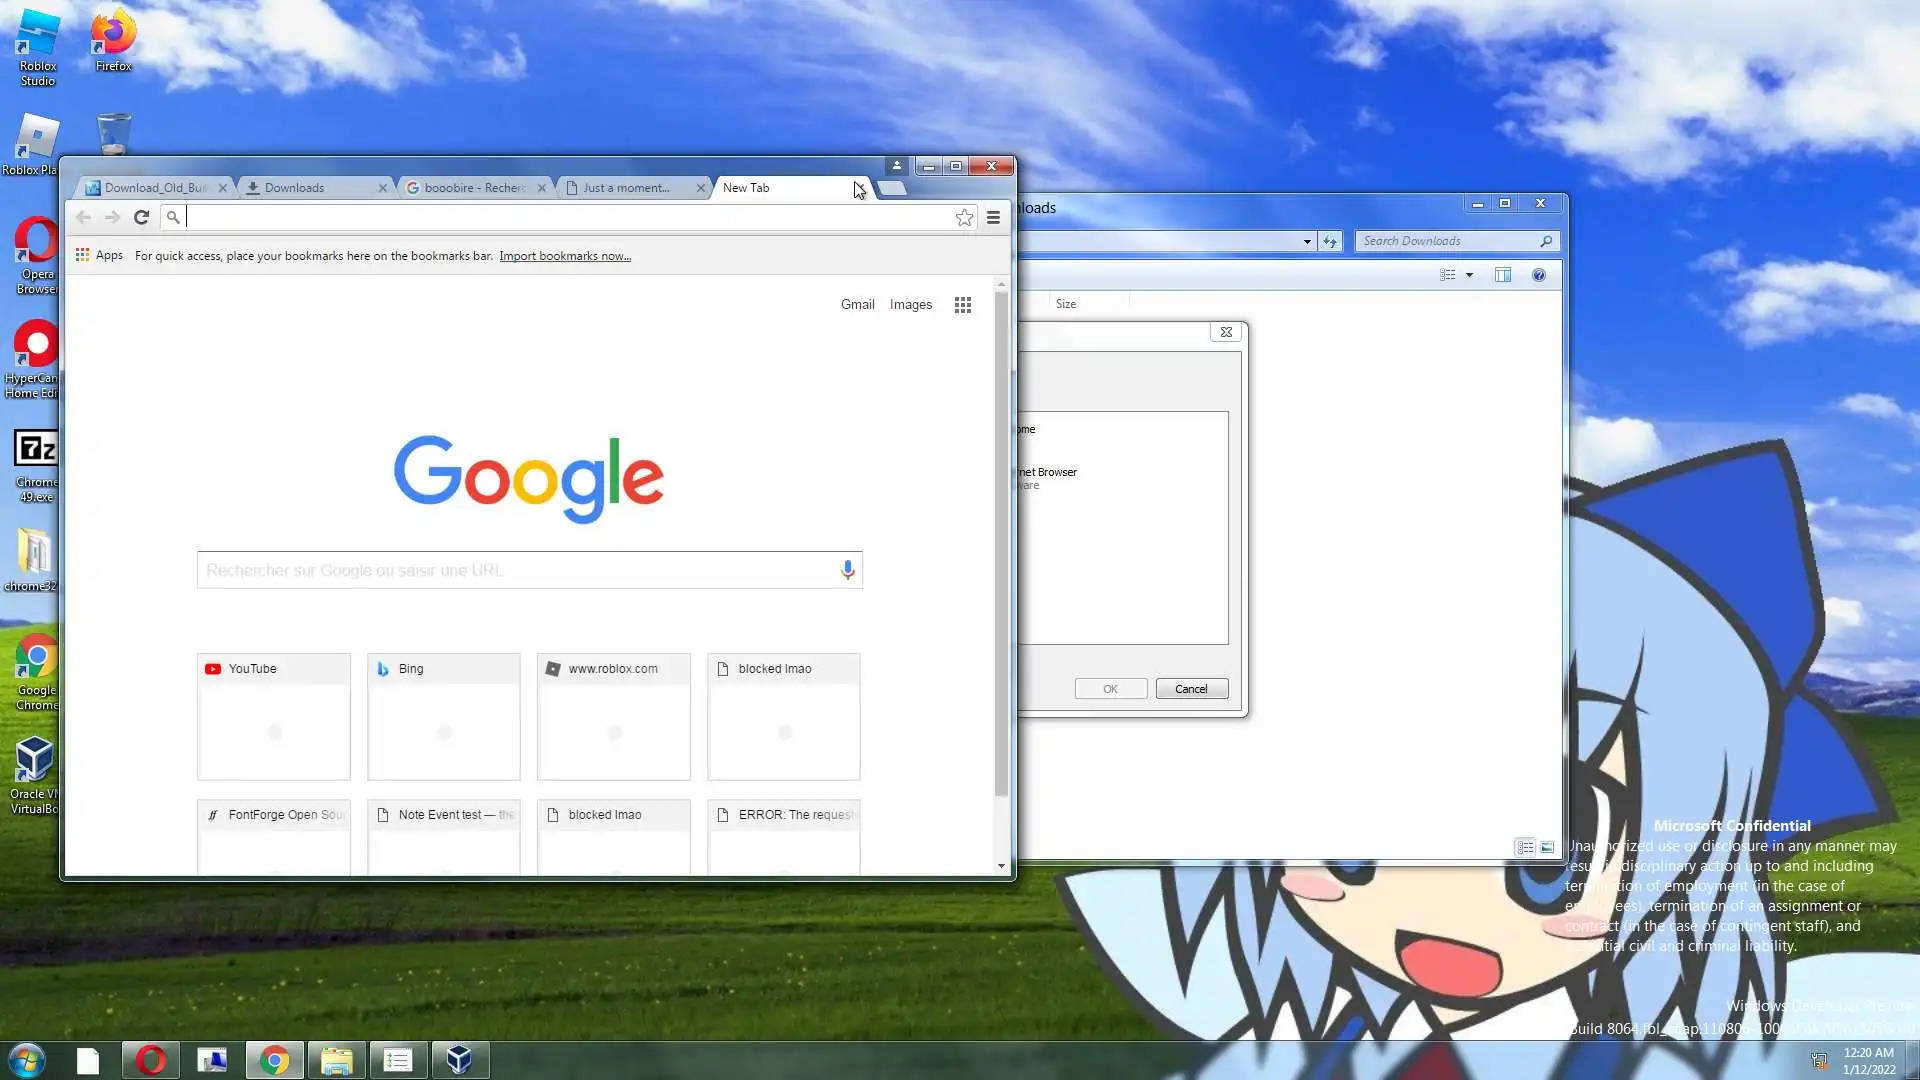Open the YouTube most-visited thumbnail
This screenshot has width=1920, height=1080.
[274, 716]
